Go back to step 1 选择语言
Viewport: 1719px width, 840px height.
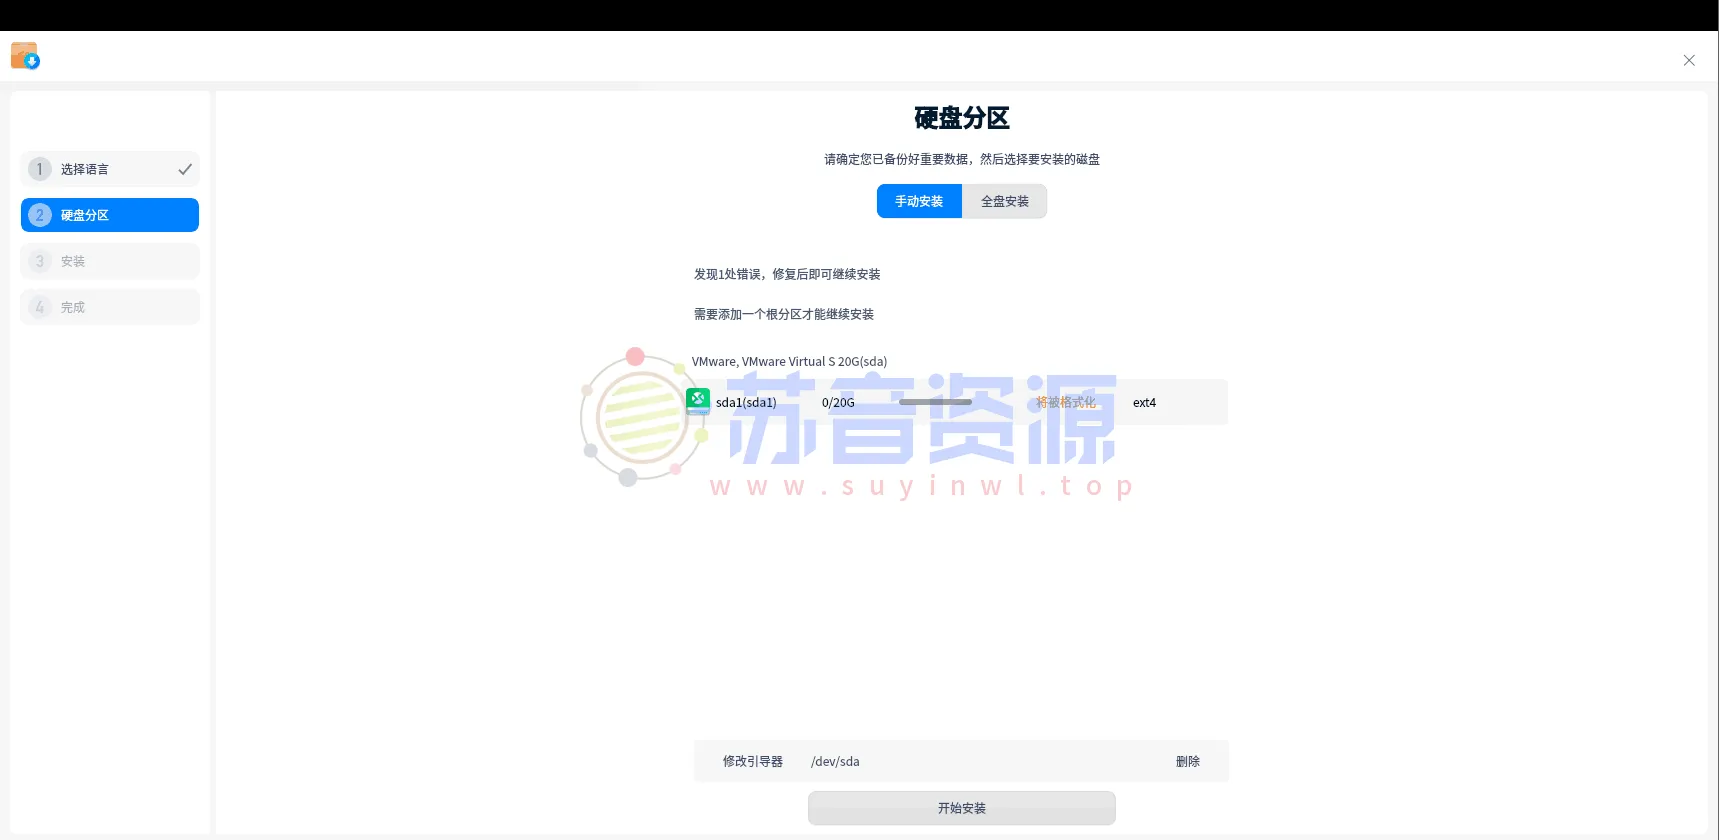110,169
